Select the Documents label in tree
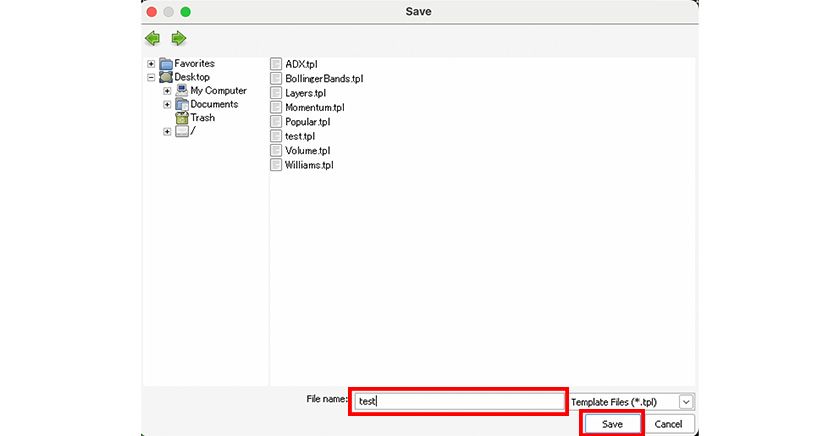 [214, 104]
